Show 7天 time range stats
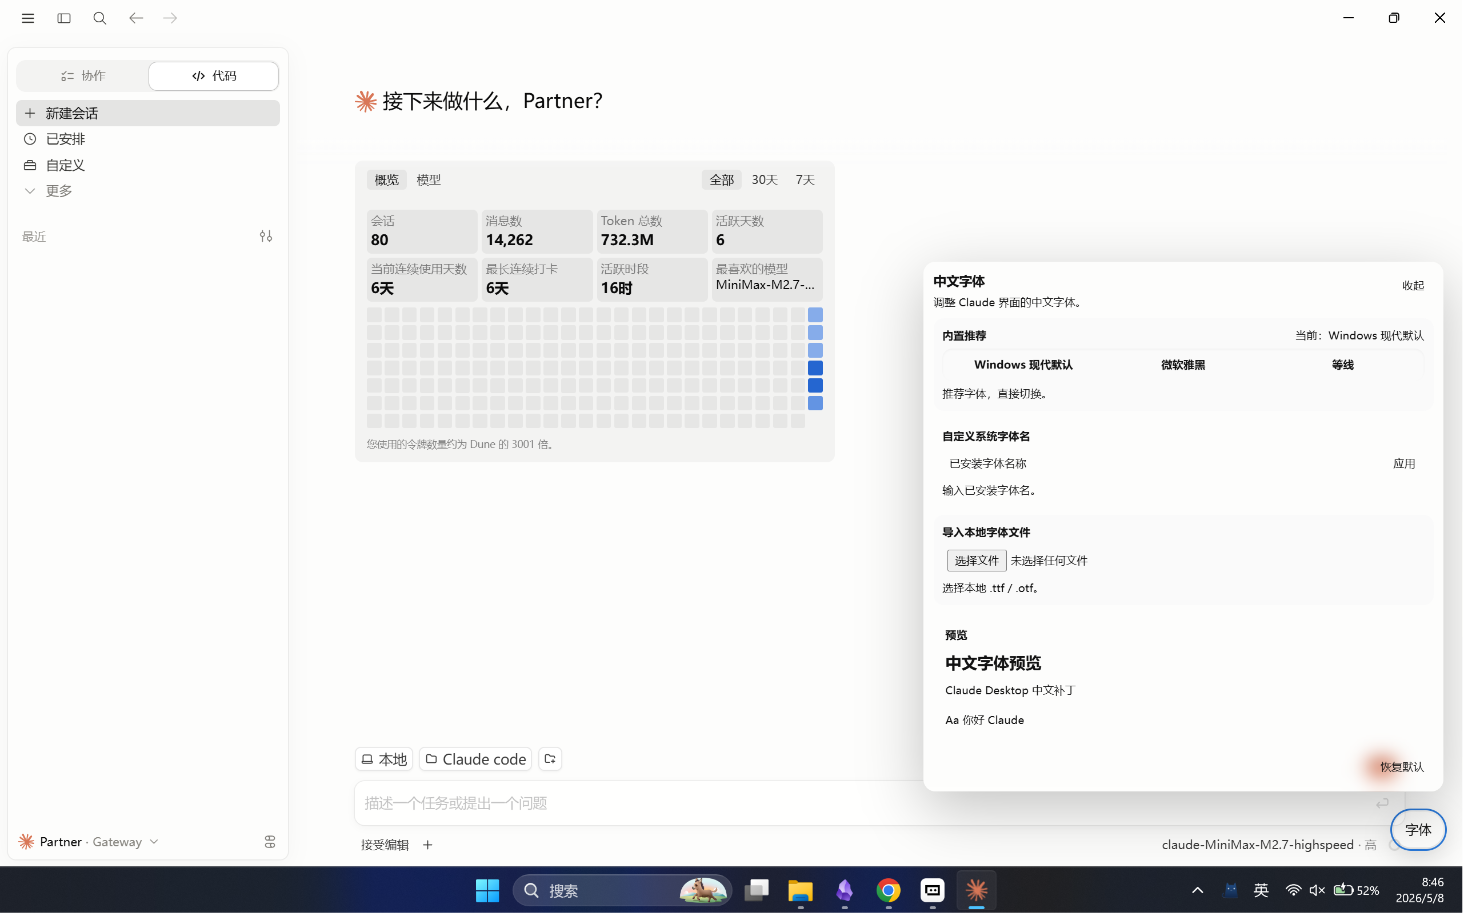The image size is (1463, 913). pos(805,180)
